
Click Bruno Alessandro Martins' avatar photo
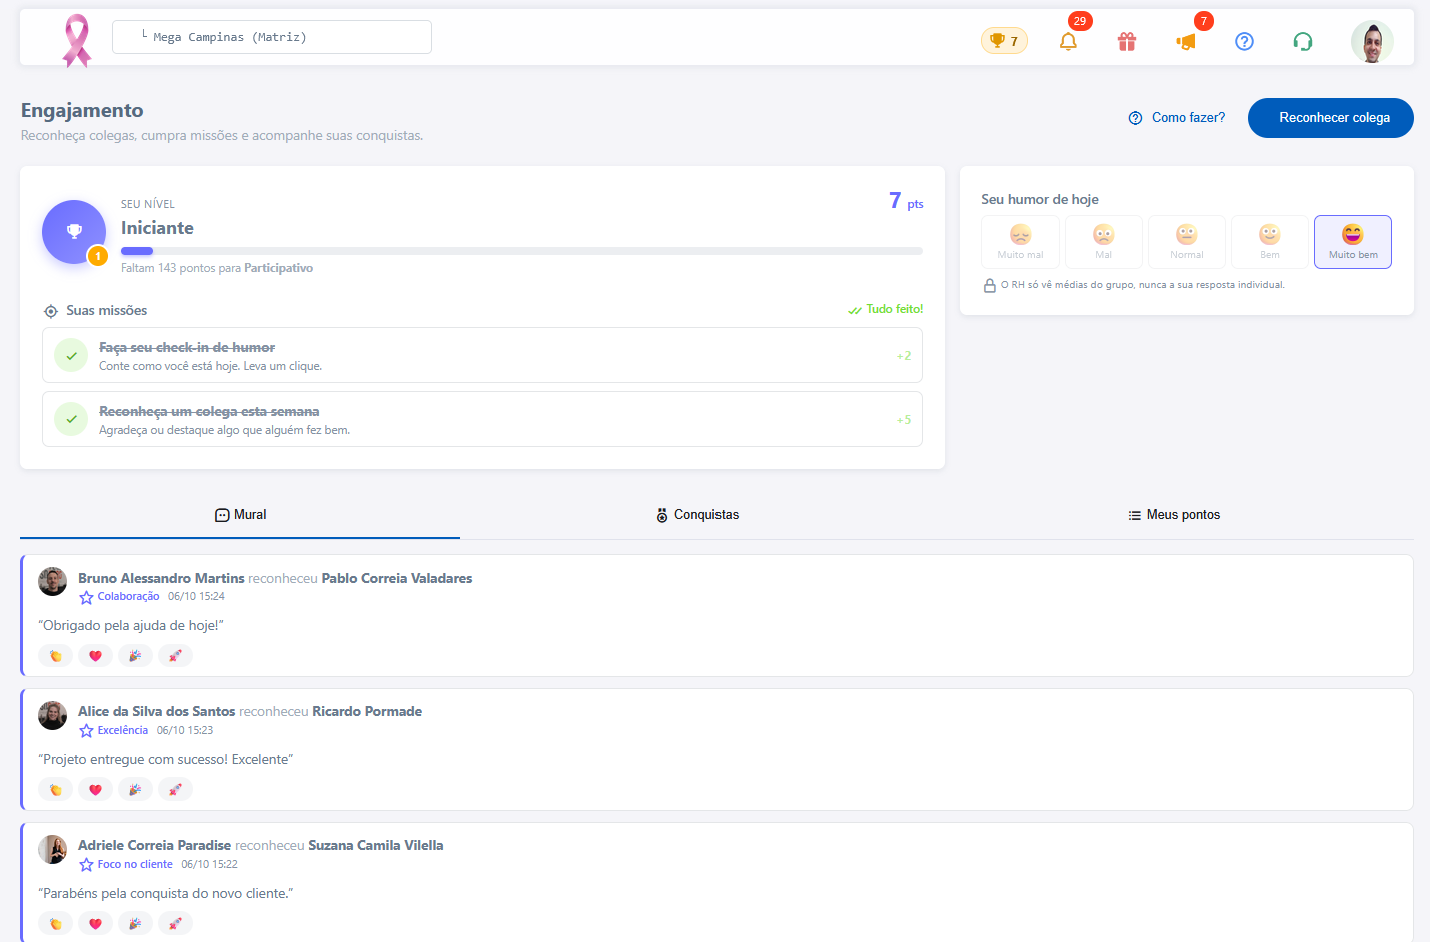53,582
